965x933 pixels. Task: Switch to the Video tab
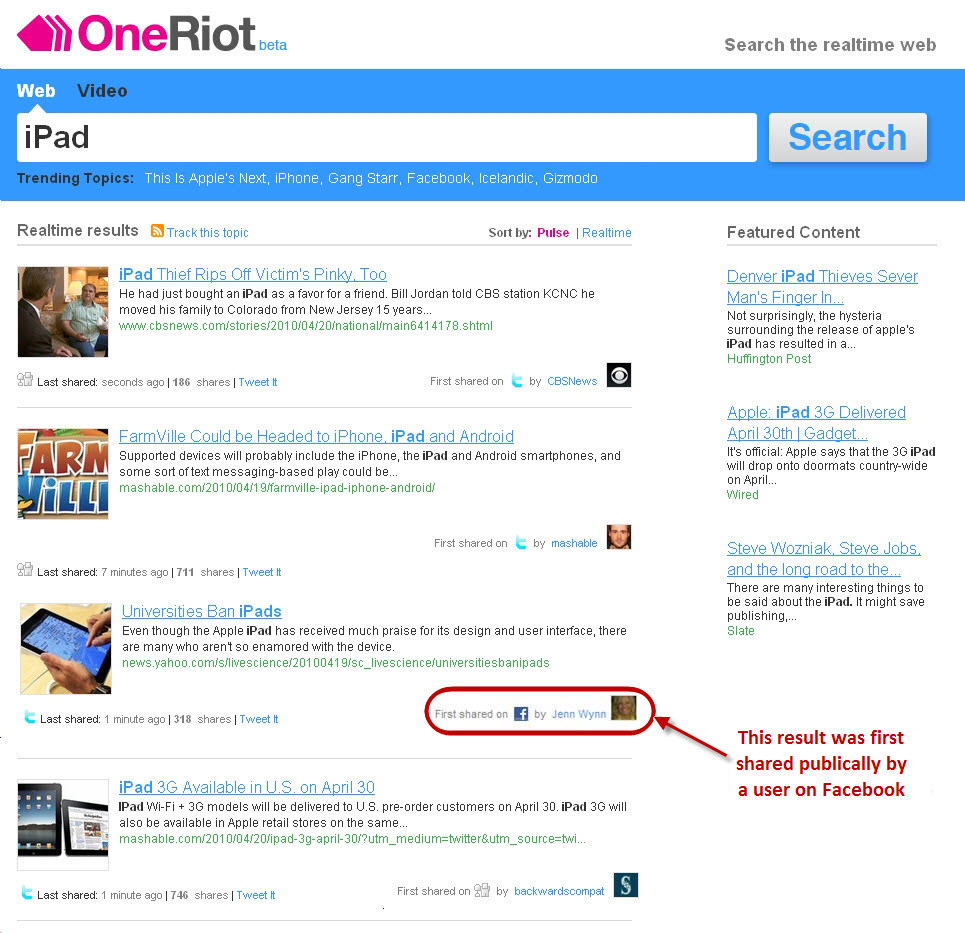[102, 90]
